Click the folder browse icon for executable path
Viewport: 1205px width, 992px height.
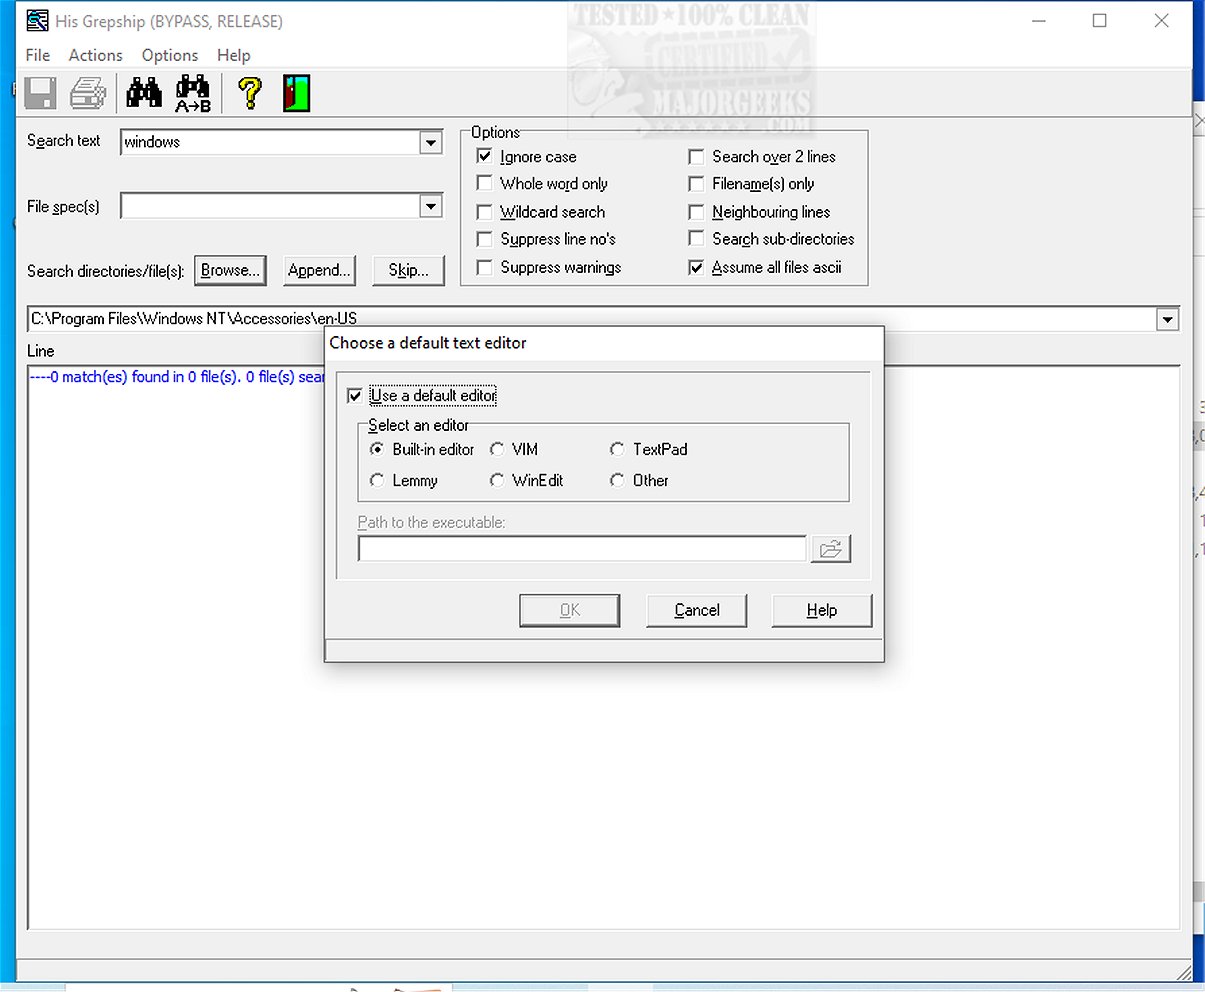(830, 549)
